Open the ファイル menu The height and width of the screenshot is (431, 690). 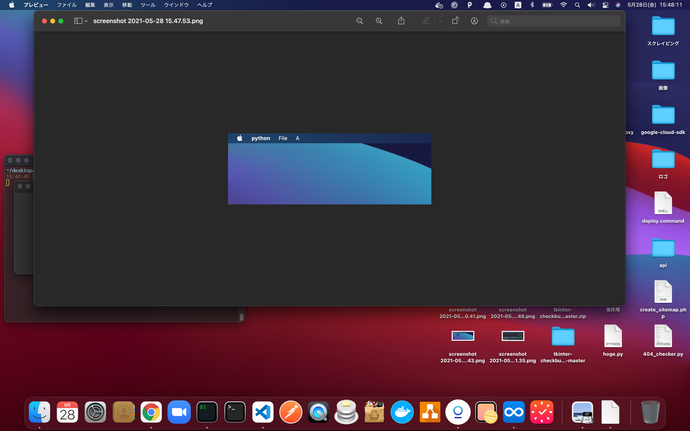tap(66, 5)
